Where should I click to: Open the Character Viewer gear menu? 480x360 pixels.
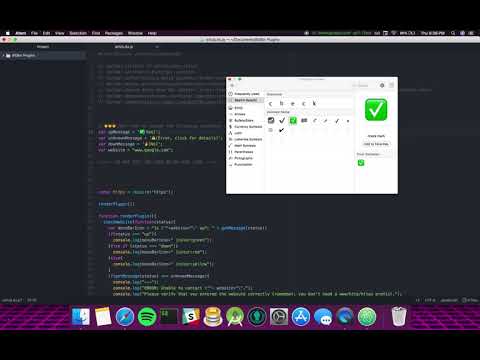(382, 85)
